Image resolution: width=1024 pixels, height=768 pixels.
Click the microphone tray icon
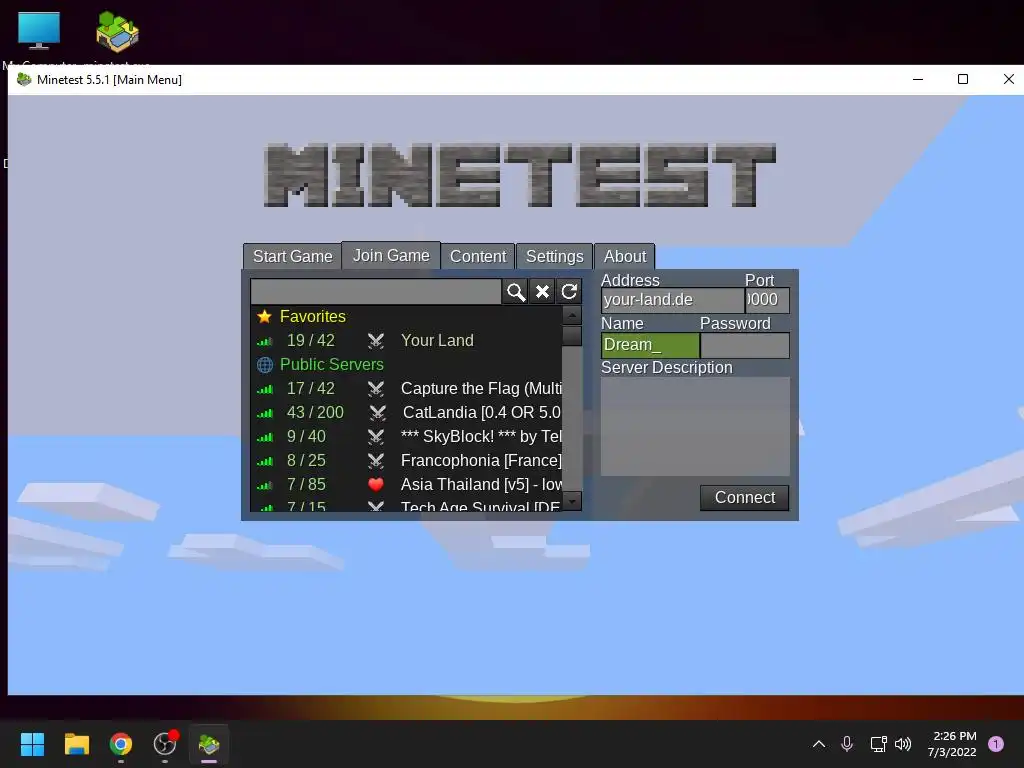pyautogui.click(x=847, y=744)
